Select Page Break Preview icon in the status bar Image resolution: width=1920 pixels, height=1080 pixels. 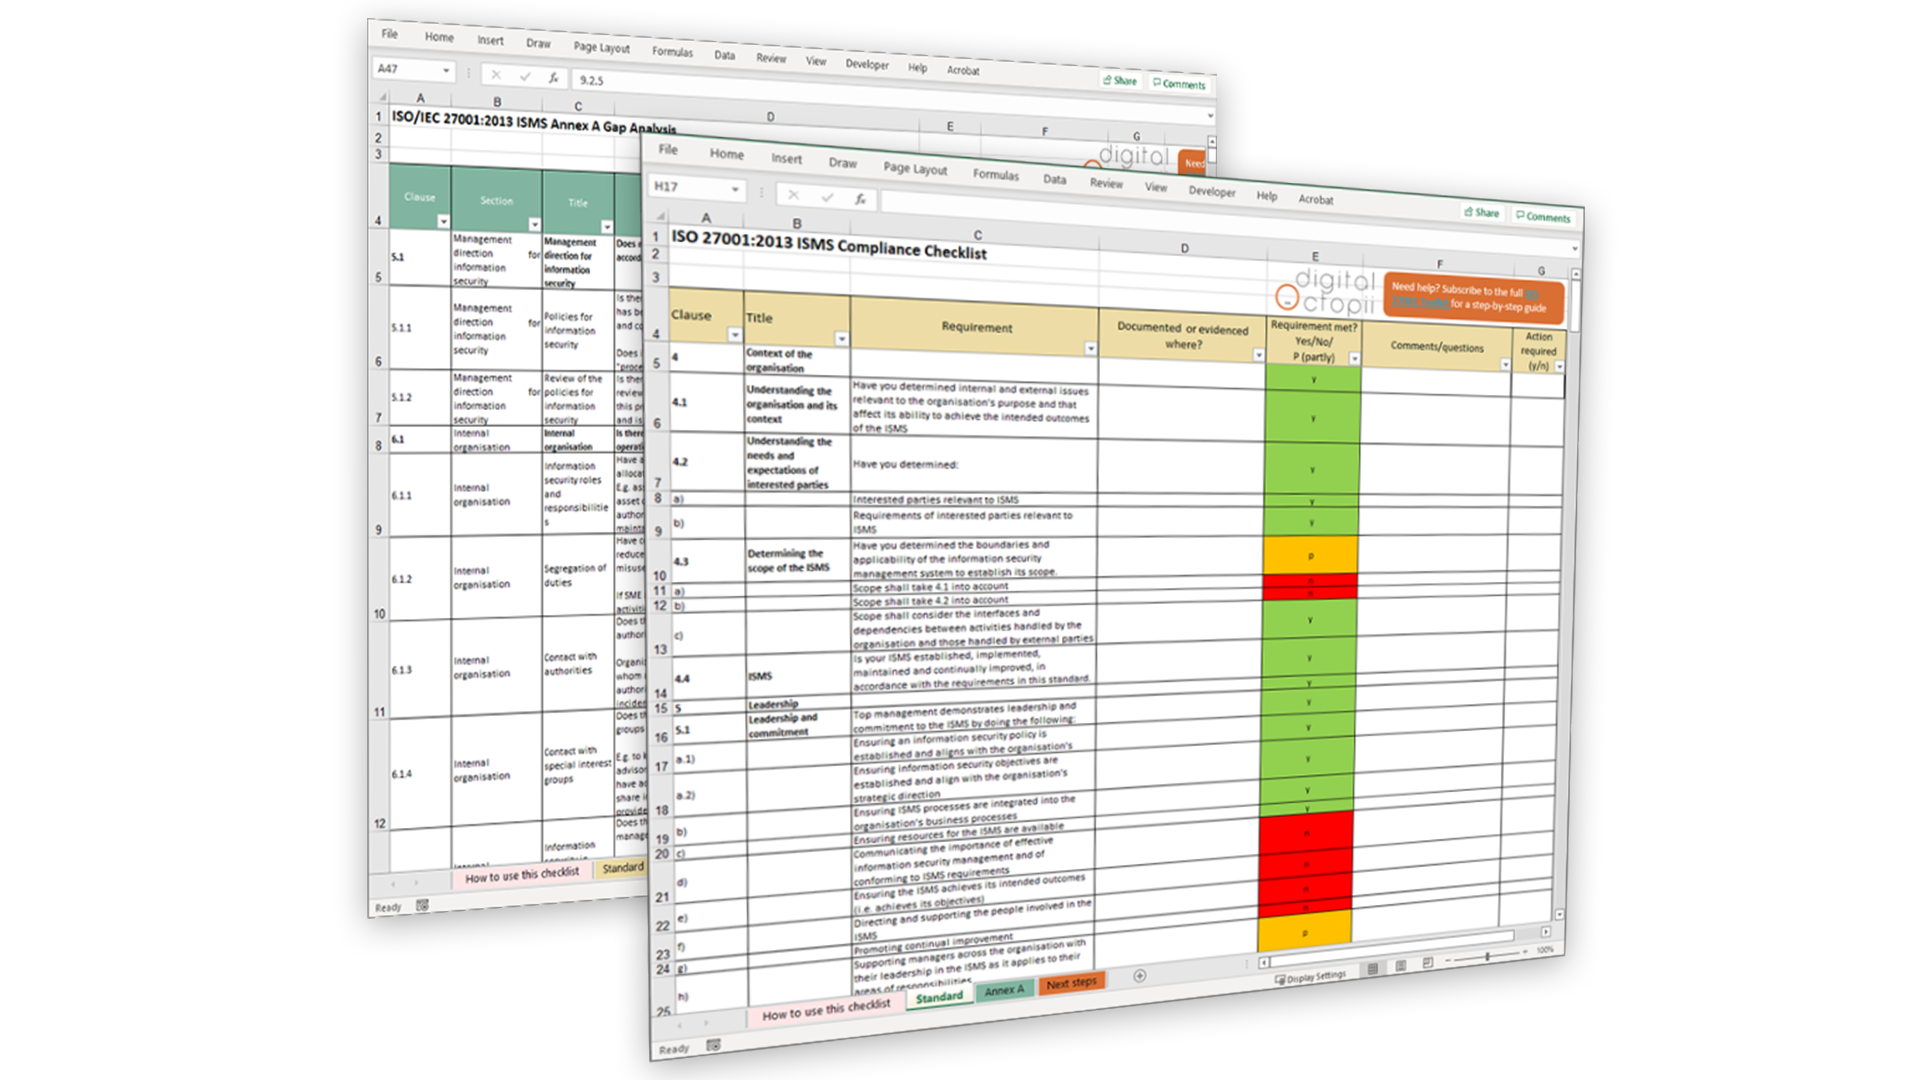tap(1428, 963)
